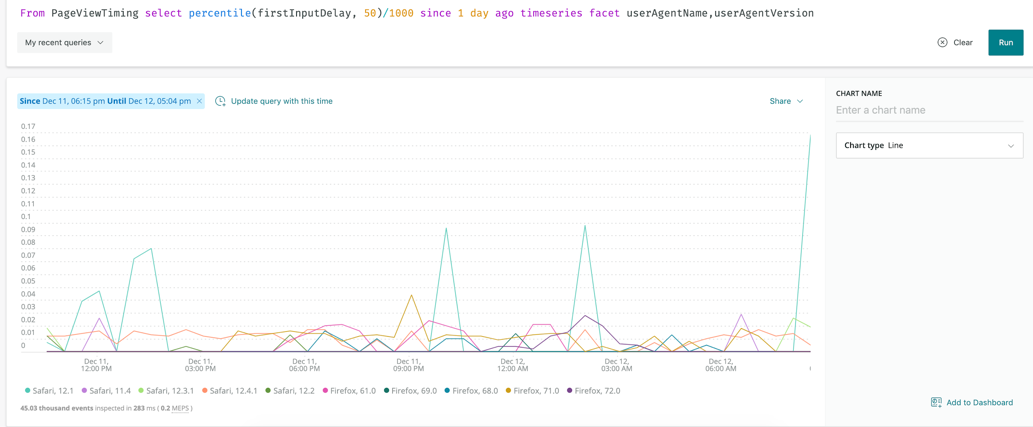This screenshot has height=427, width=1033.
Task: Click the 'Dec 11, 03:00 PM' axis label
Action: click(x=200, y=365)
